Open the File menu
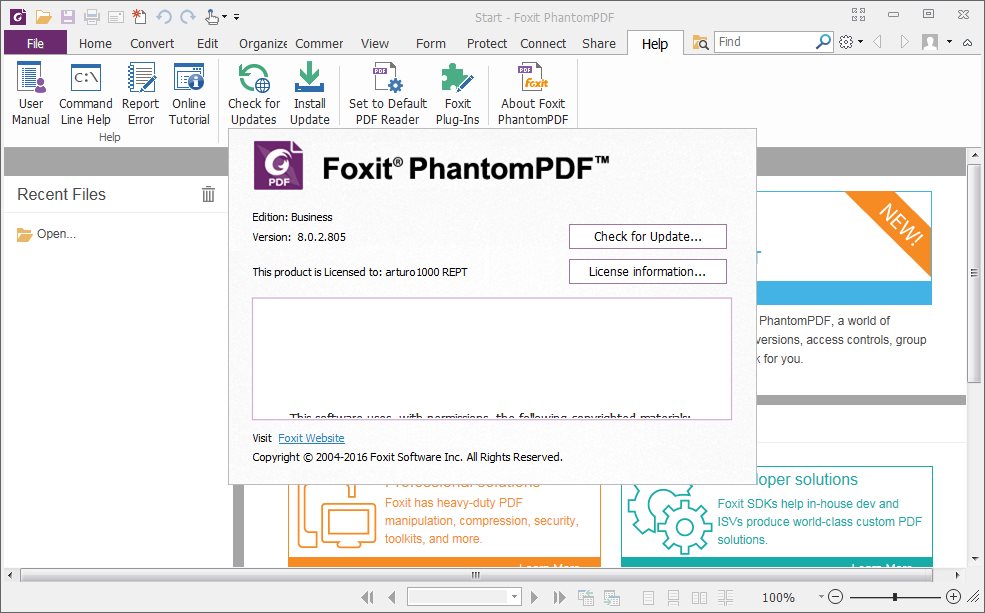Viewport: 985px width, 613px height. point(35,43)
